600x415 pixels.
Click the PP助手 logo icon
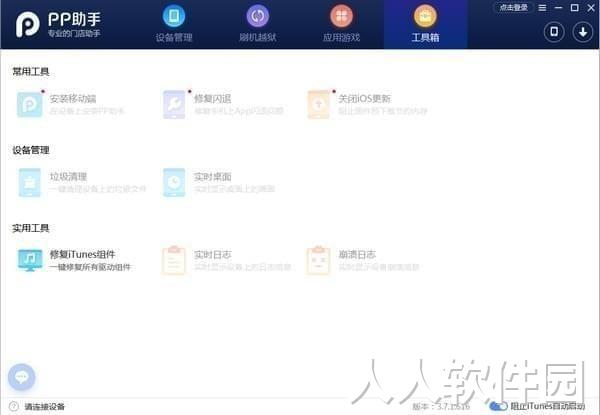coord(28,24)
